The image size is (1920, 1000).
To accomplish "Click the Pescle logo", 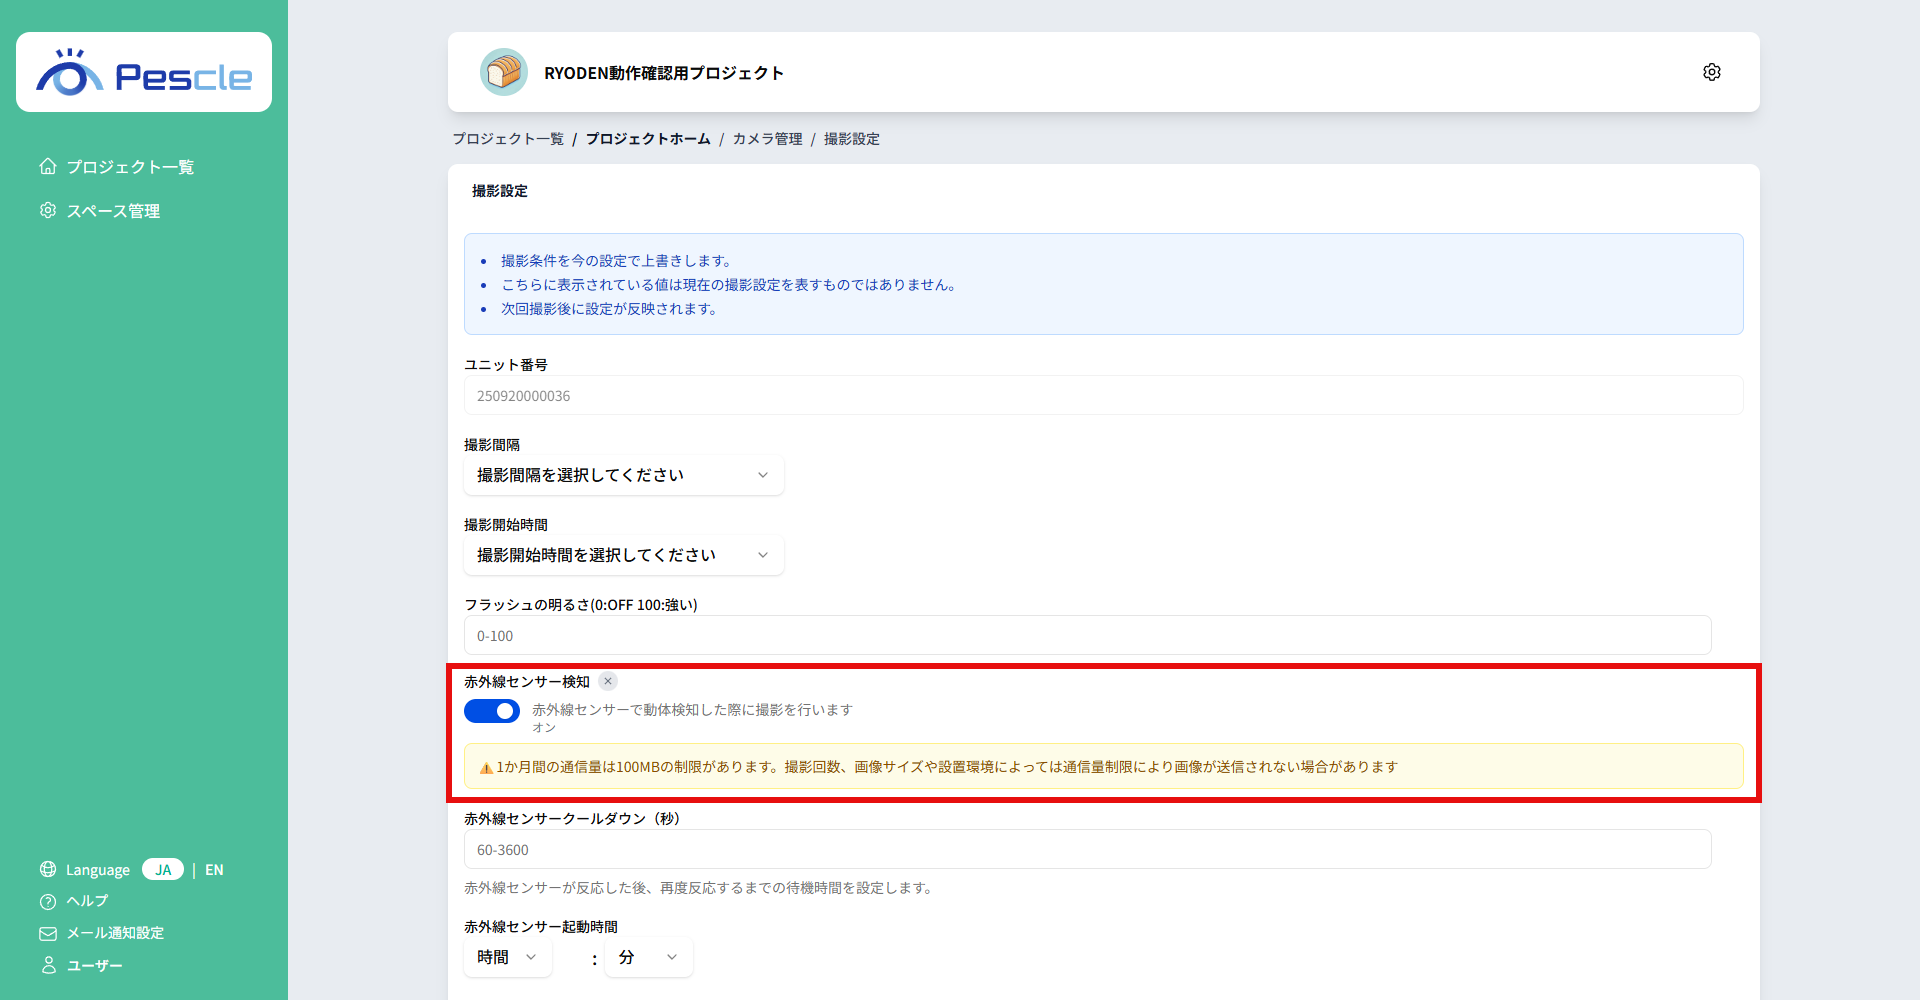I will click(144, 72).
